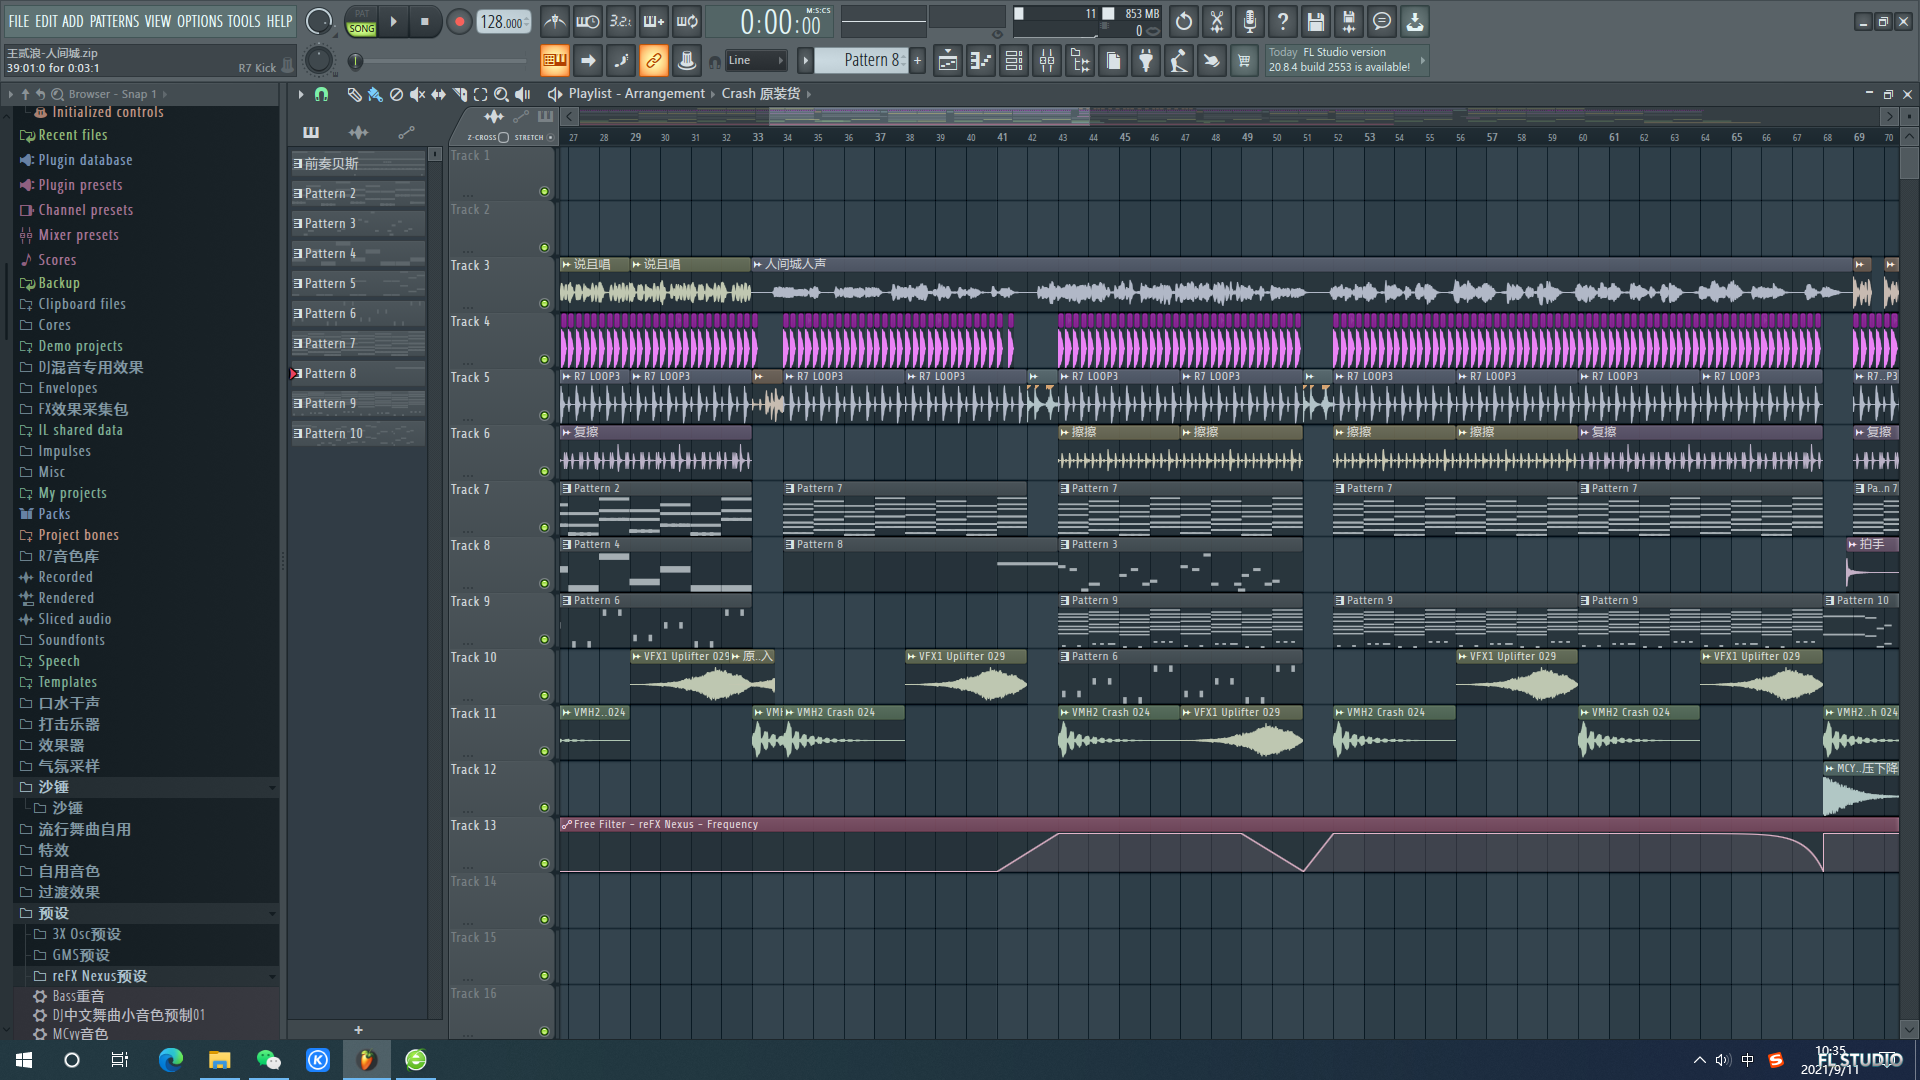The image size is (1920, 1080).
Task: Open the TOOLS menu
Action: [243, 21]
